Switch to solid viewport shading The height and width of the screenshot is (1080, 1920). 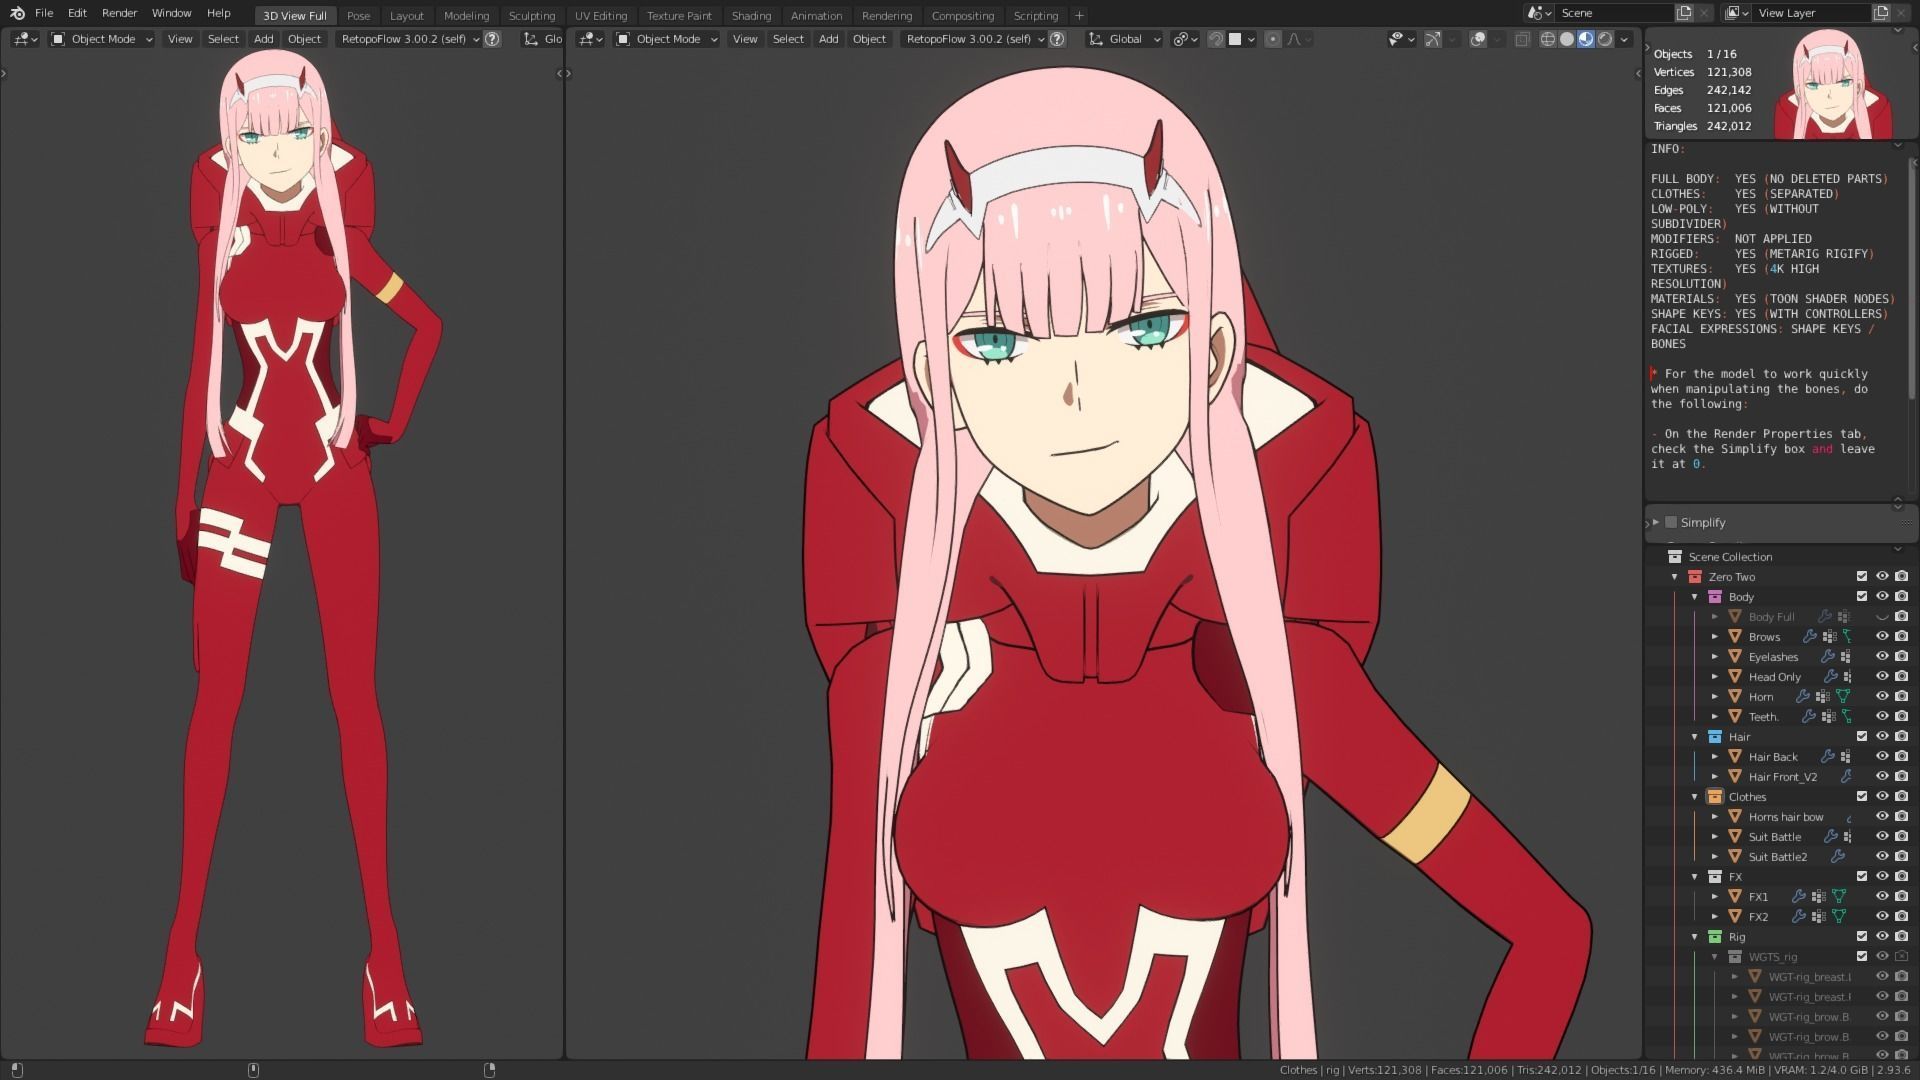click(1567, 39)
